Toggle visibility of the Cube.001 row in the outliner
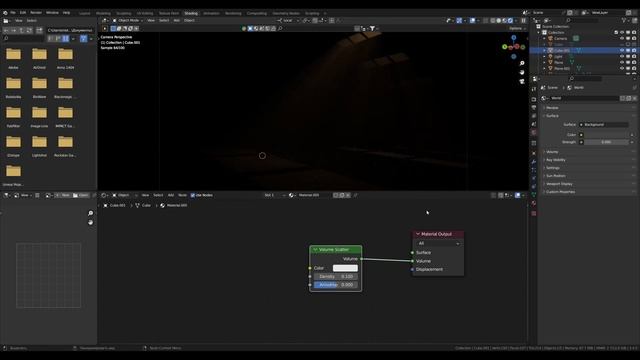Viewport: 640px width, 360px height. tap(622, 50)
